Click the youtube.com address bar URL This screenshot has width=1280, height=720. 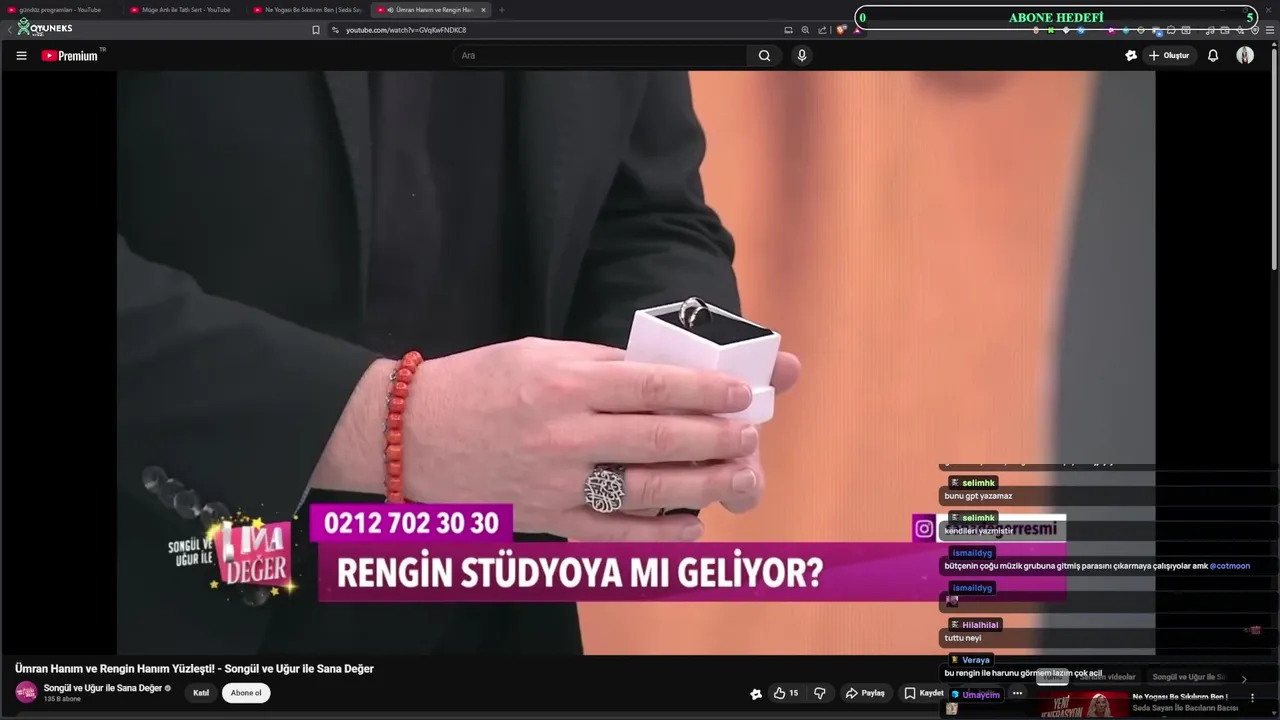tap(406, 30)
